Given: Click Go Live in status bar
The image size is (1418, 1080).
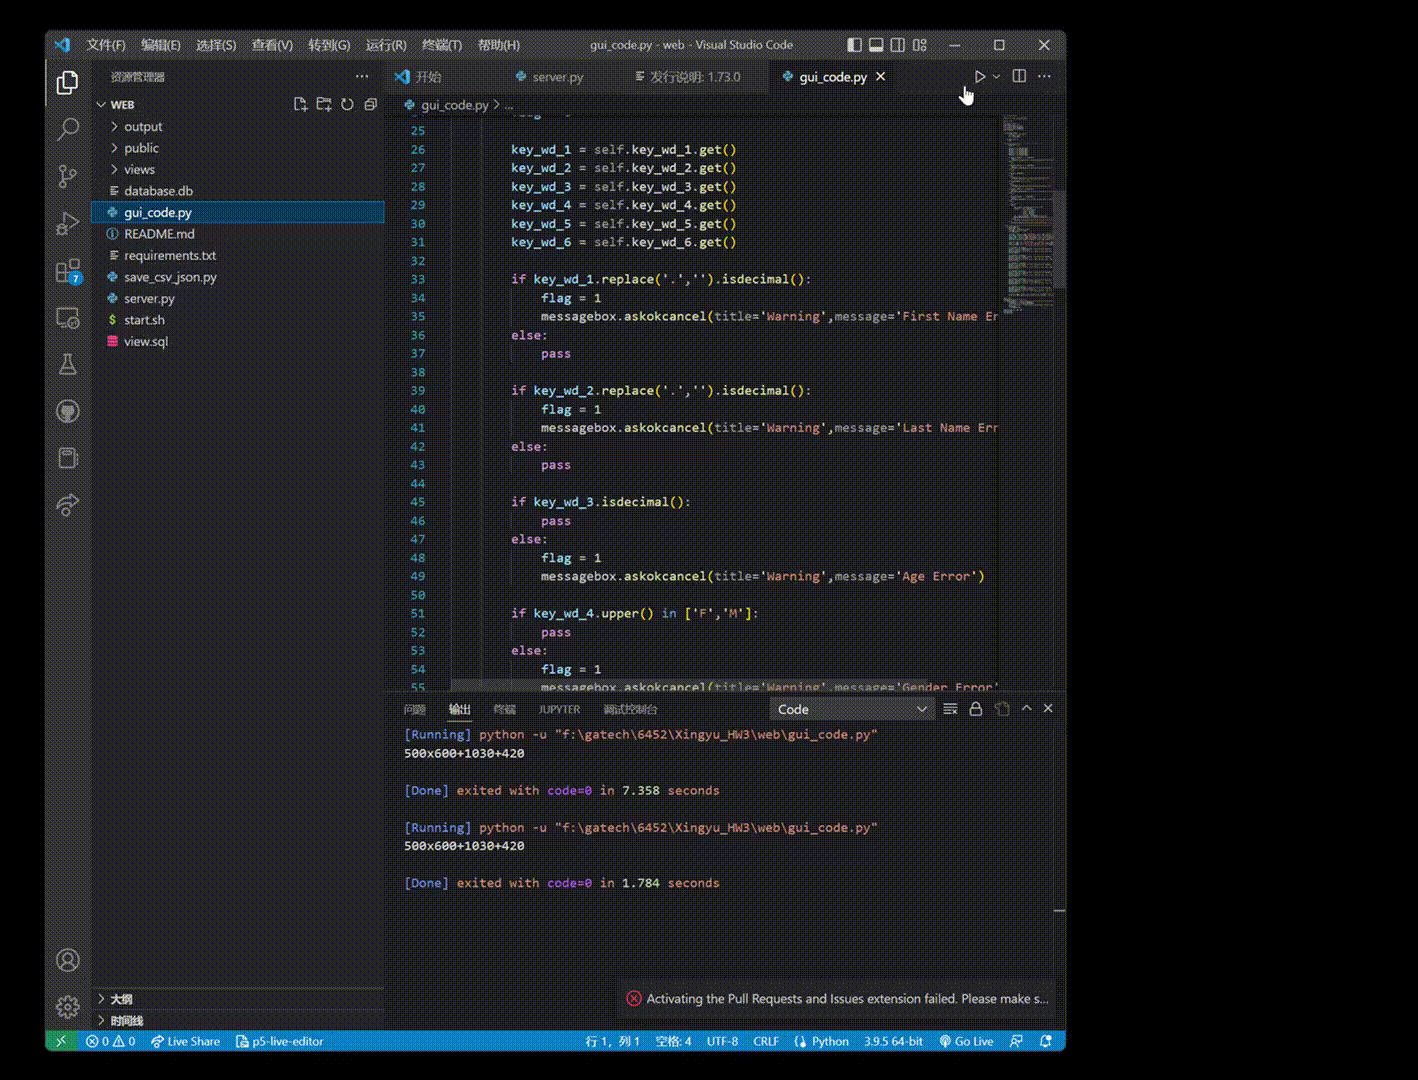Looking at the screenshot, I should point(966,1041).
